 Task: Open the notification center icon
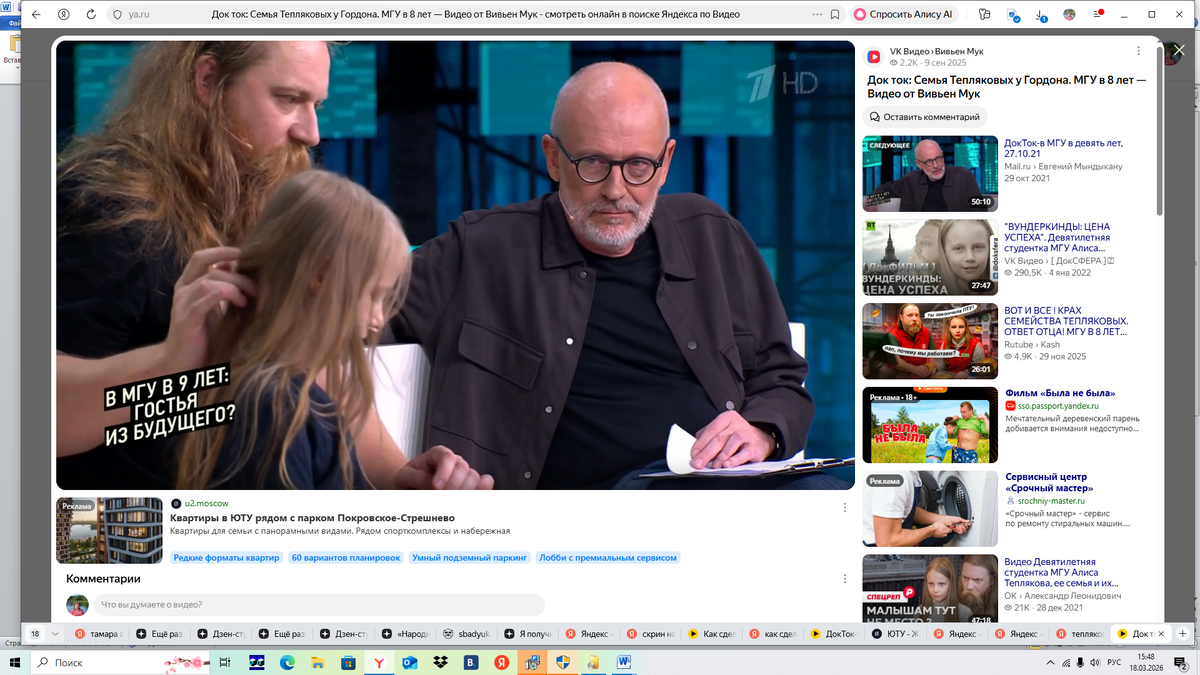(x=1180, y=662)
